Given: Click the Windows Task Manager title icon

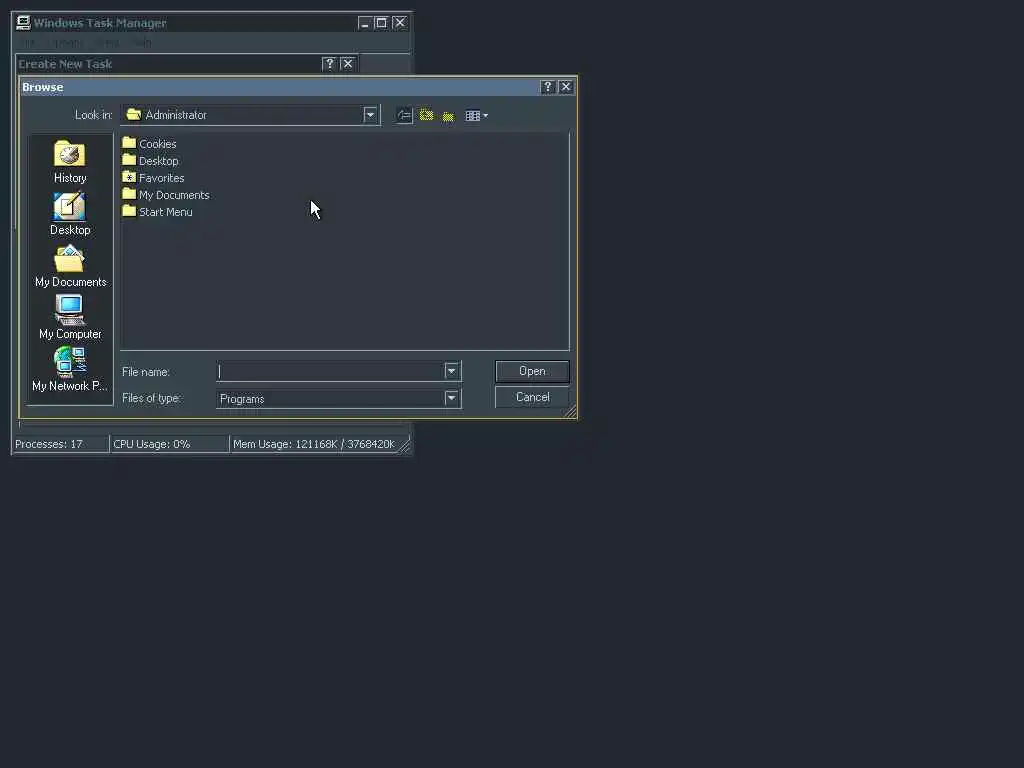Looking at the screenshot, I should 24,23.
